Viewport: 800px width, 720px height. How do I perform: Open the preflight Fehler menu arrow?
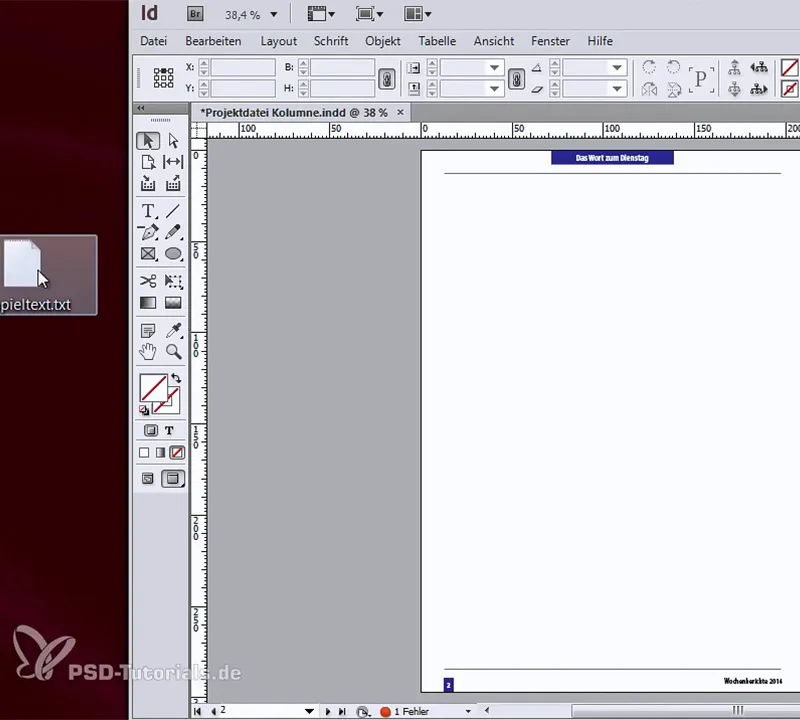pos(468,711)
